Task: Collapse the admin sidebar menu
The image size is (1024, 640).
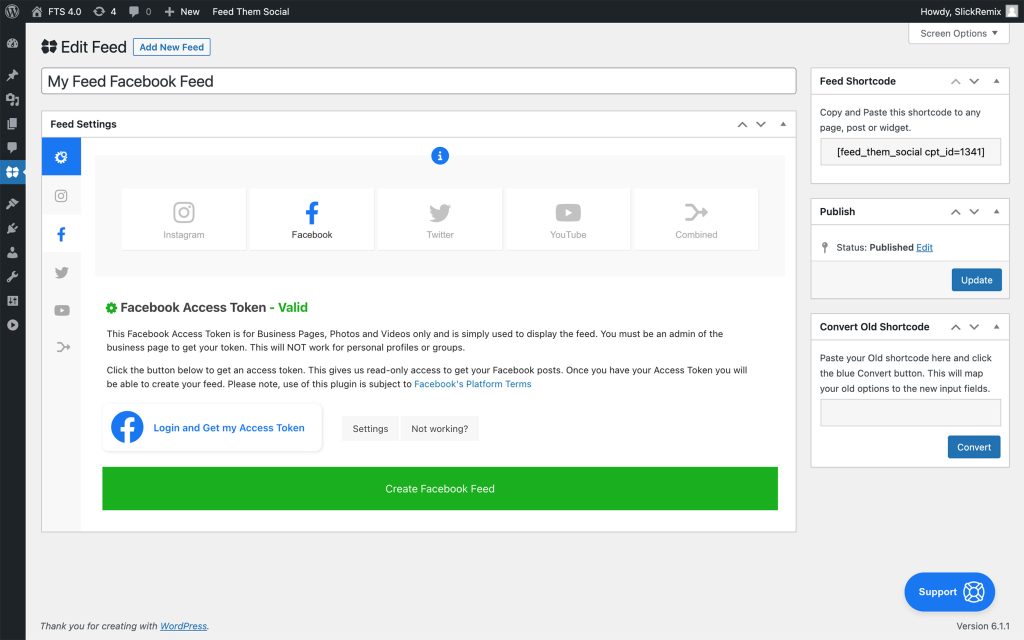Action: point(12,325)
